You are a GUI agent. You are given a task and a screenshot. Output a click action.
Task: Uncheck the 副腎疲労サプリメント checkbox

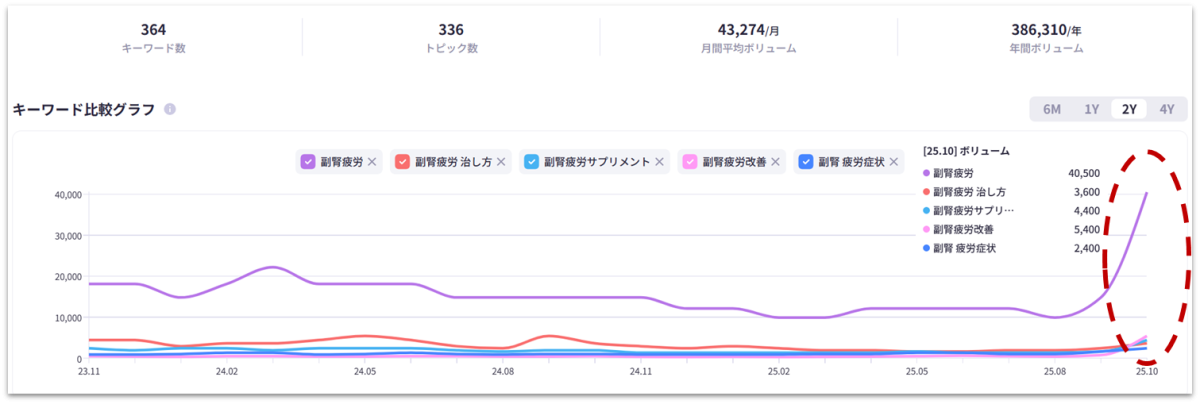531,161
